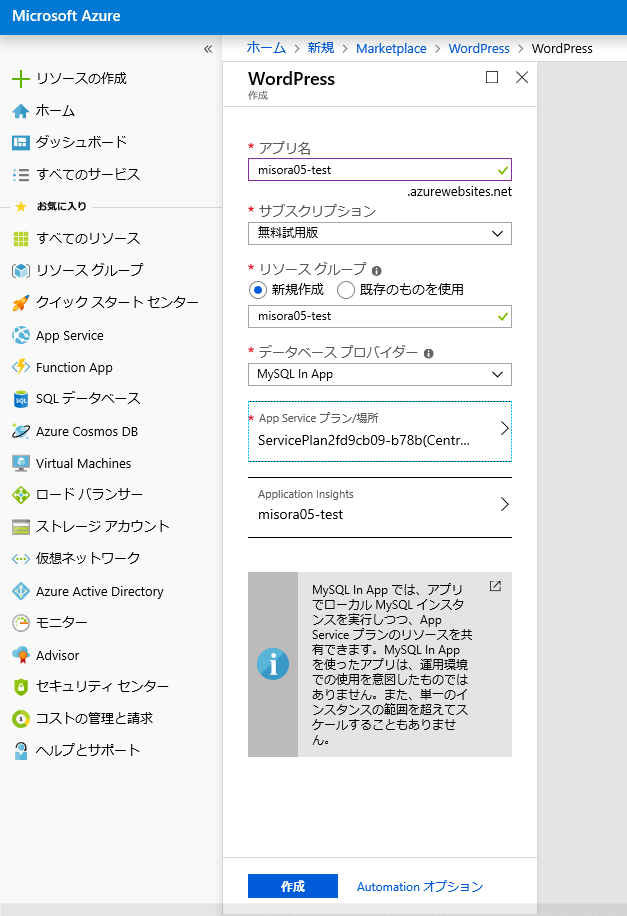This screenshot has height=916, width=627.
Task: Click the Virtual Machines monitor icon
Action: click(20, 463)
